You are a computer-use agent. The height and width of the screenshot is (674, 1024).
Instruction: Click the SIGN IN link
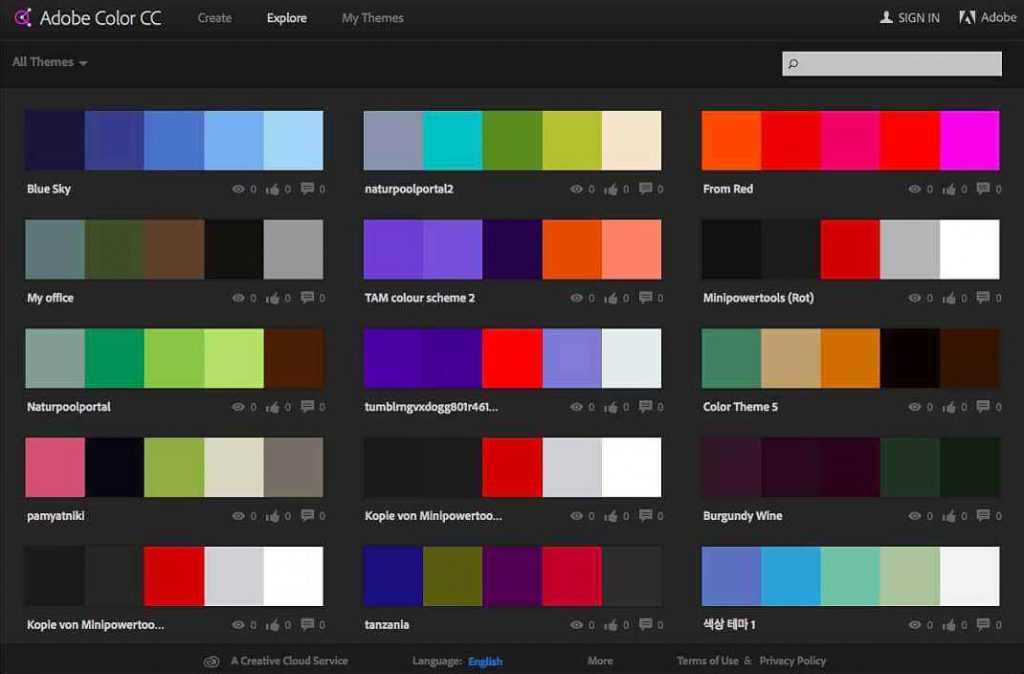click(x=909, y=18)
